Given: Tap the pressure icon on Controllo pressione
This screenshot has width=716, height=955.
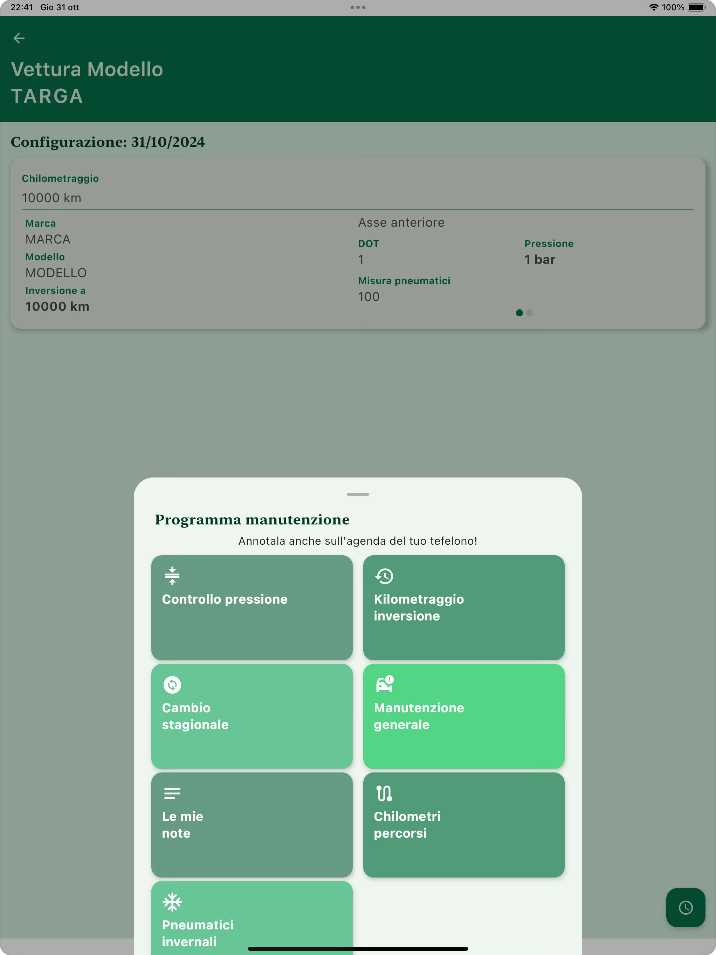Looking at the screenshot, I should 172,575.
